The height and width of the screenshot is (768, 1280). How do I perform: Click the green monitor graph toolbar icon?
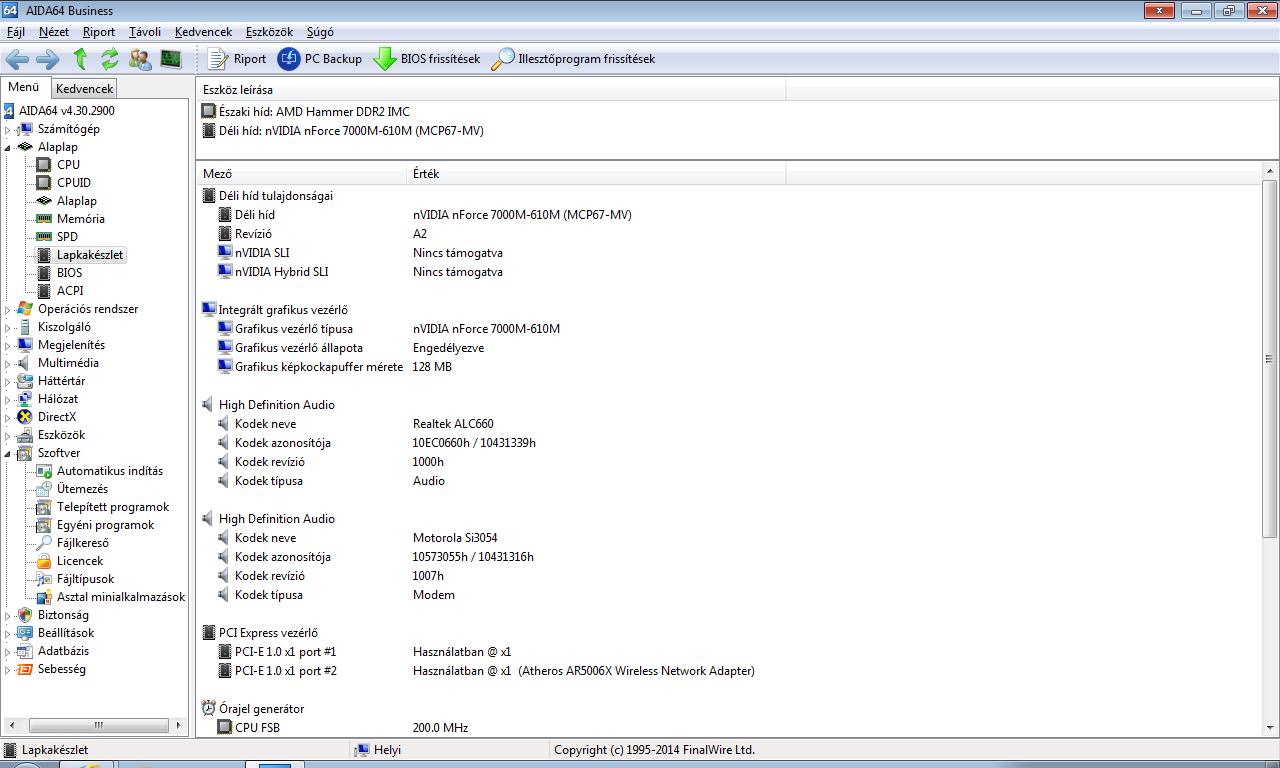tap(171, 59)
